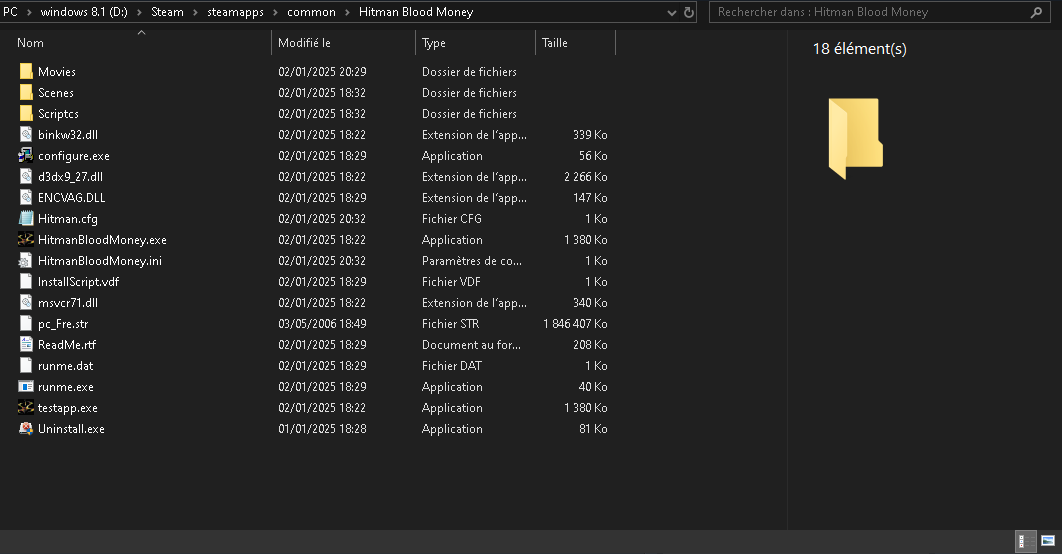Image resolution: width=1062 pixels, height=554 pixels.
Task: Select the ReadMe.rtf document icon
Action: pyautogui.click(x=26, y=345)
